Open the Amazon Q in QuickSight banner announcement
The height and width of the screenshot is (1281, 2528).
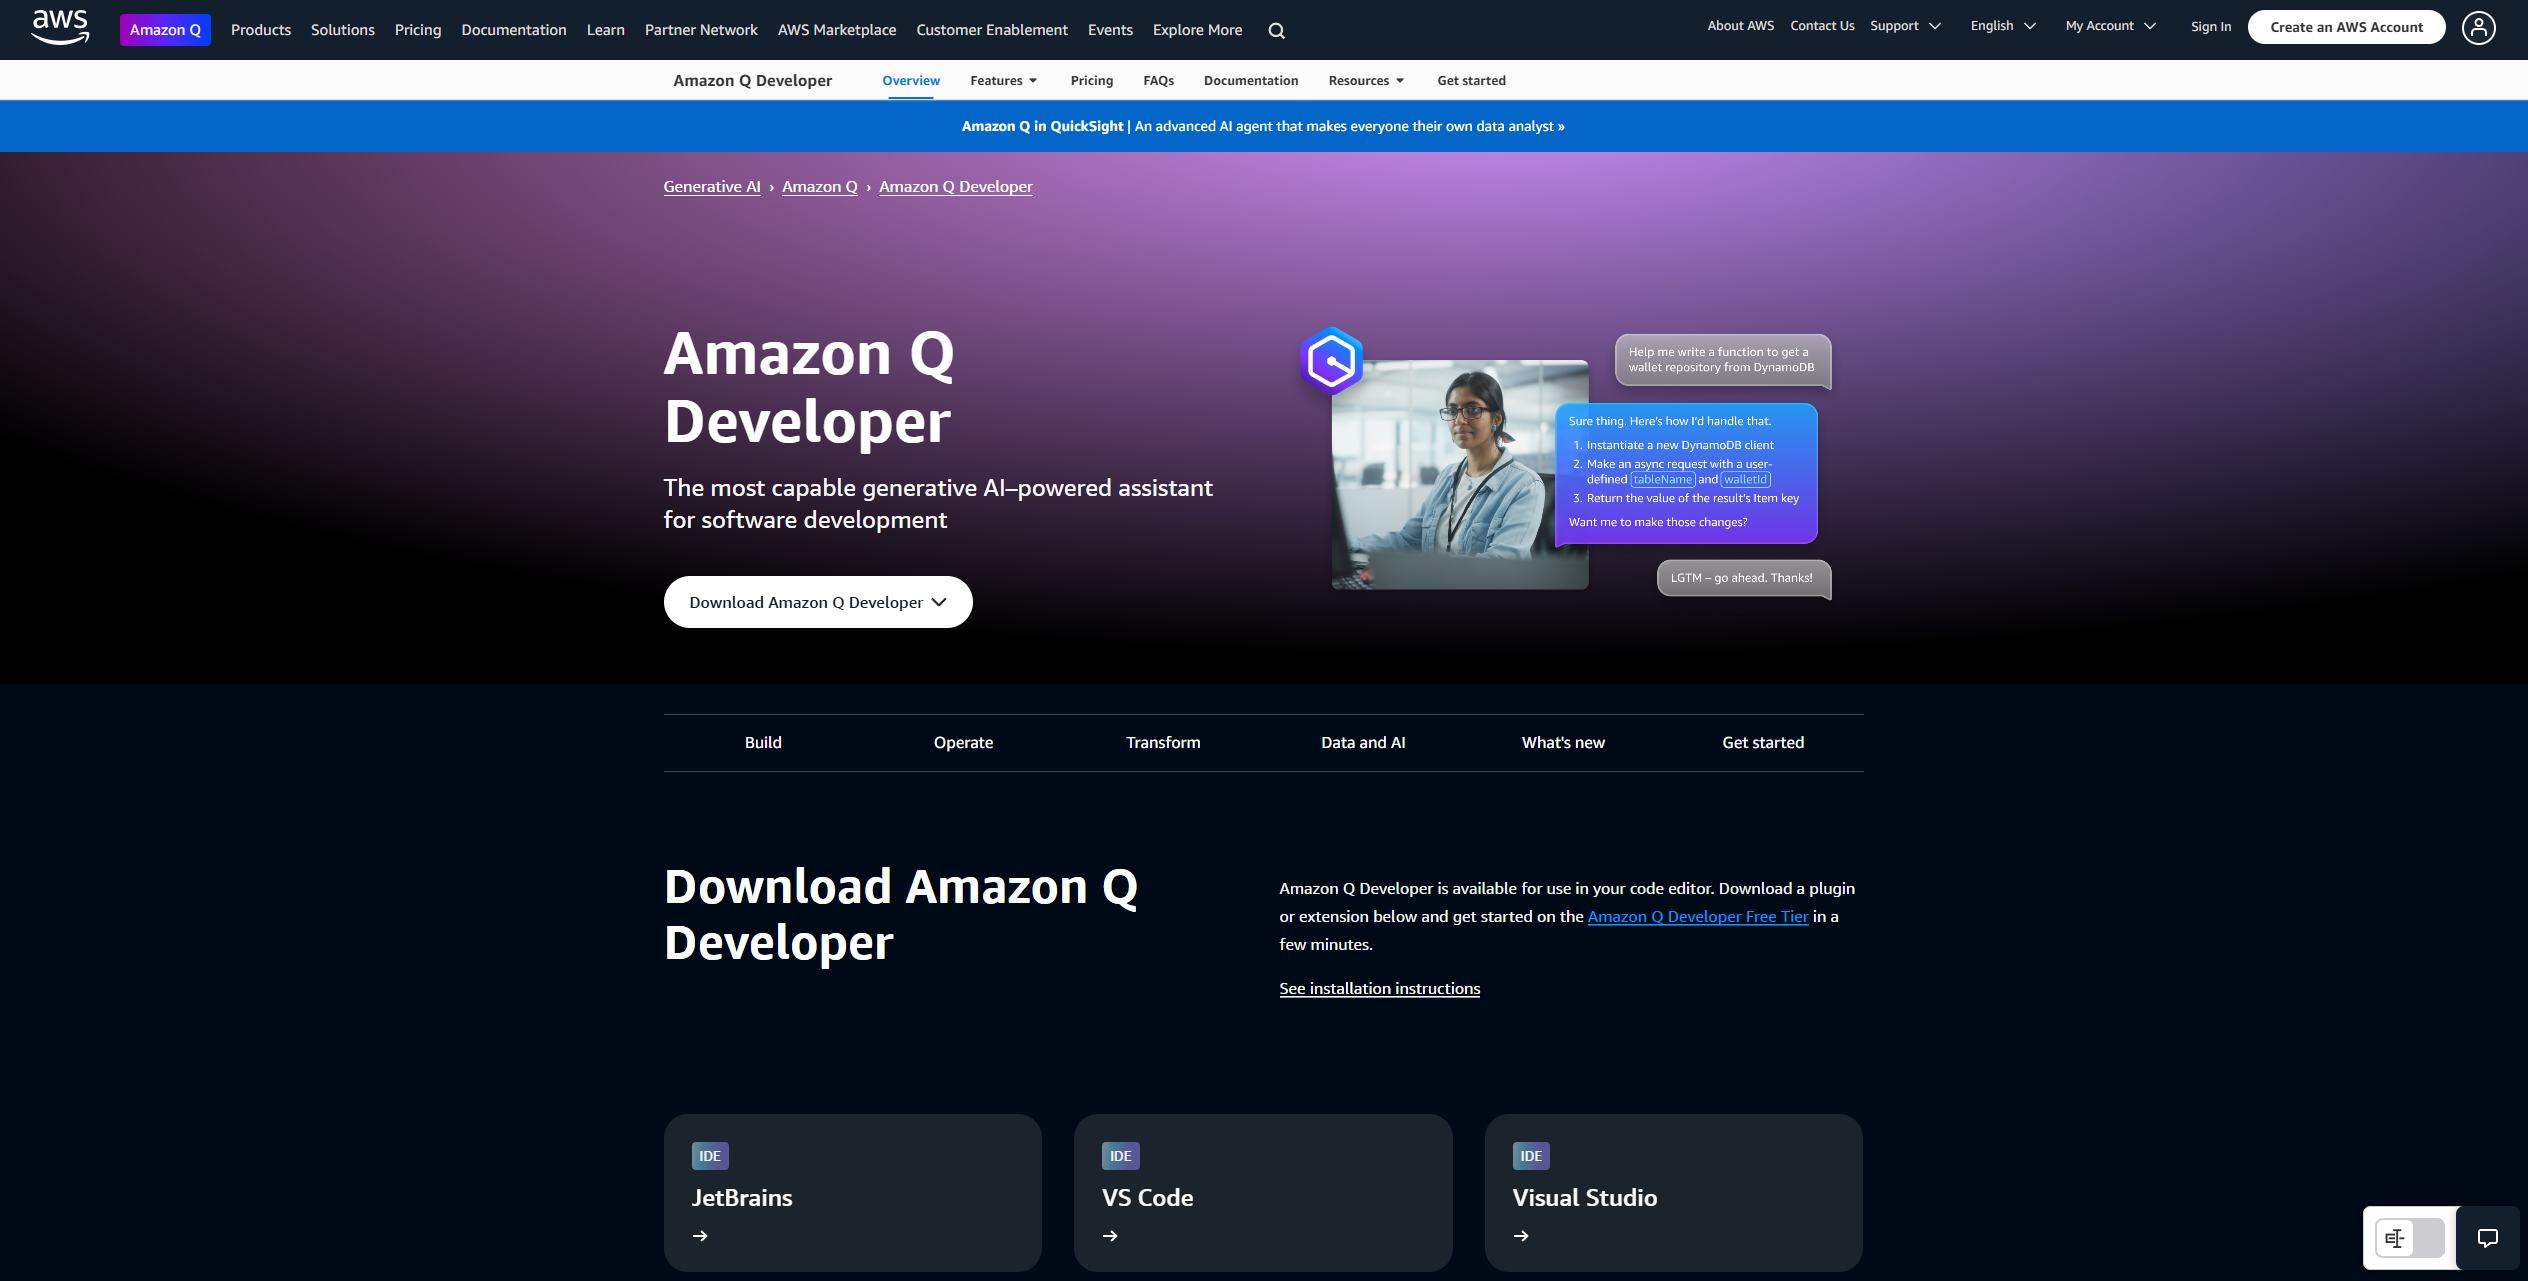[x=1263, y=126]
